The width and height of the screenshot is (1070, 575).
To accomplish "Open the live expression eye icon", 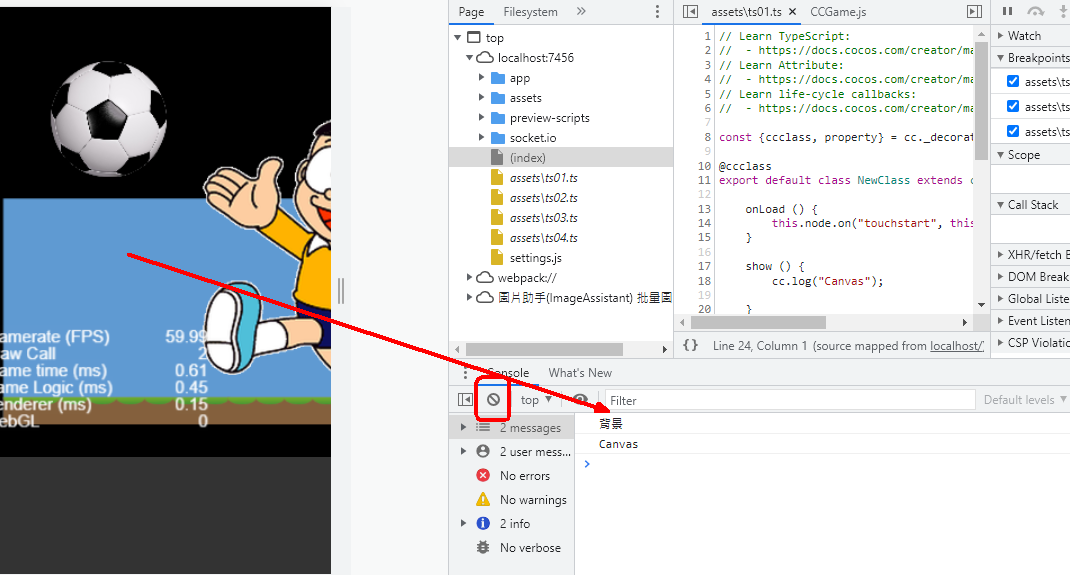I will [x=580, y=400].
